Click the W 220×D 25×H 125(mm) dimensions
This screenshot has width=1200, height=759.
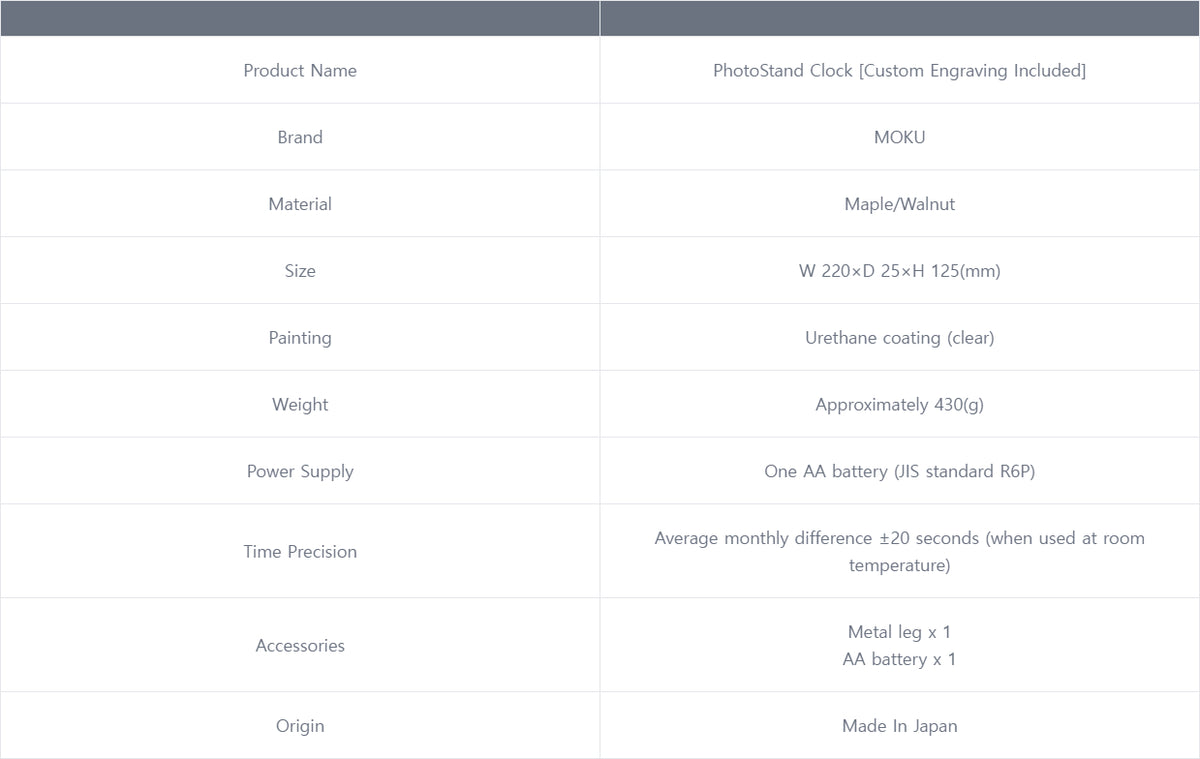(899, 271)
